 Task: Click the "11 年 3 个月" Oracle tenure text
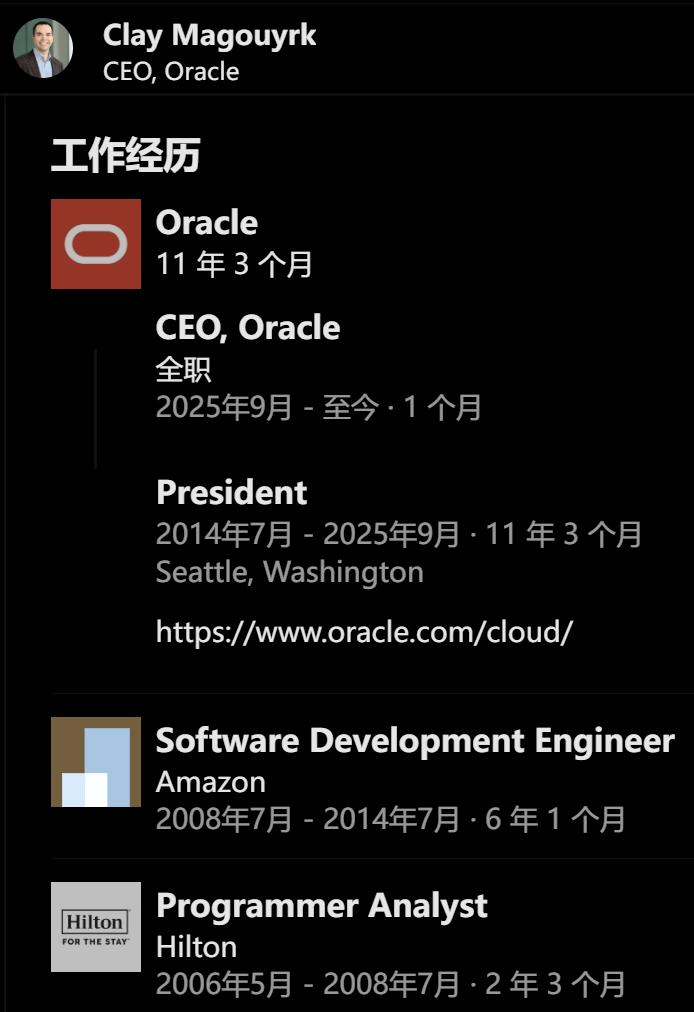pos(234,264)
